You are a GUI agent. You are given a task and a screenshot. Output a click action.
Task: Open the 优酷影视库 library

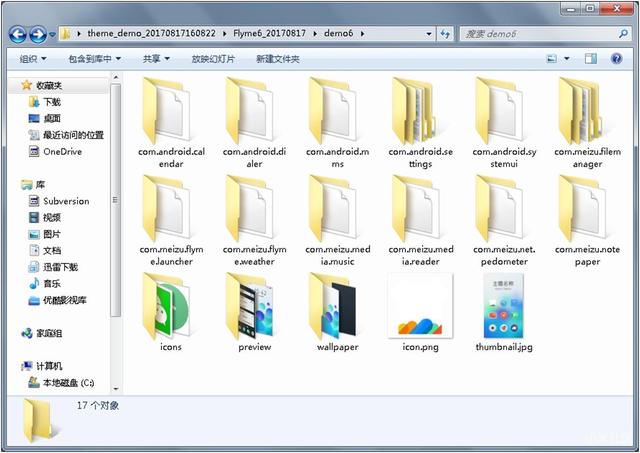pyautogui.click(x=65, y=300)
